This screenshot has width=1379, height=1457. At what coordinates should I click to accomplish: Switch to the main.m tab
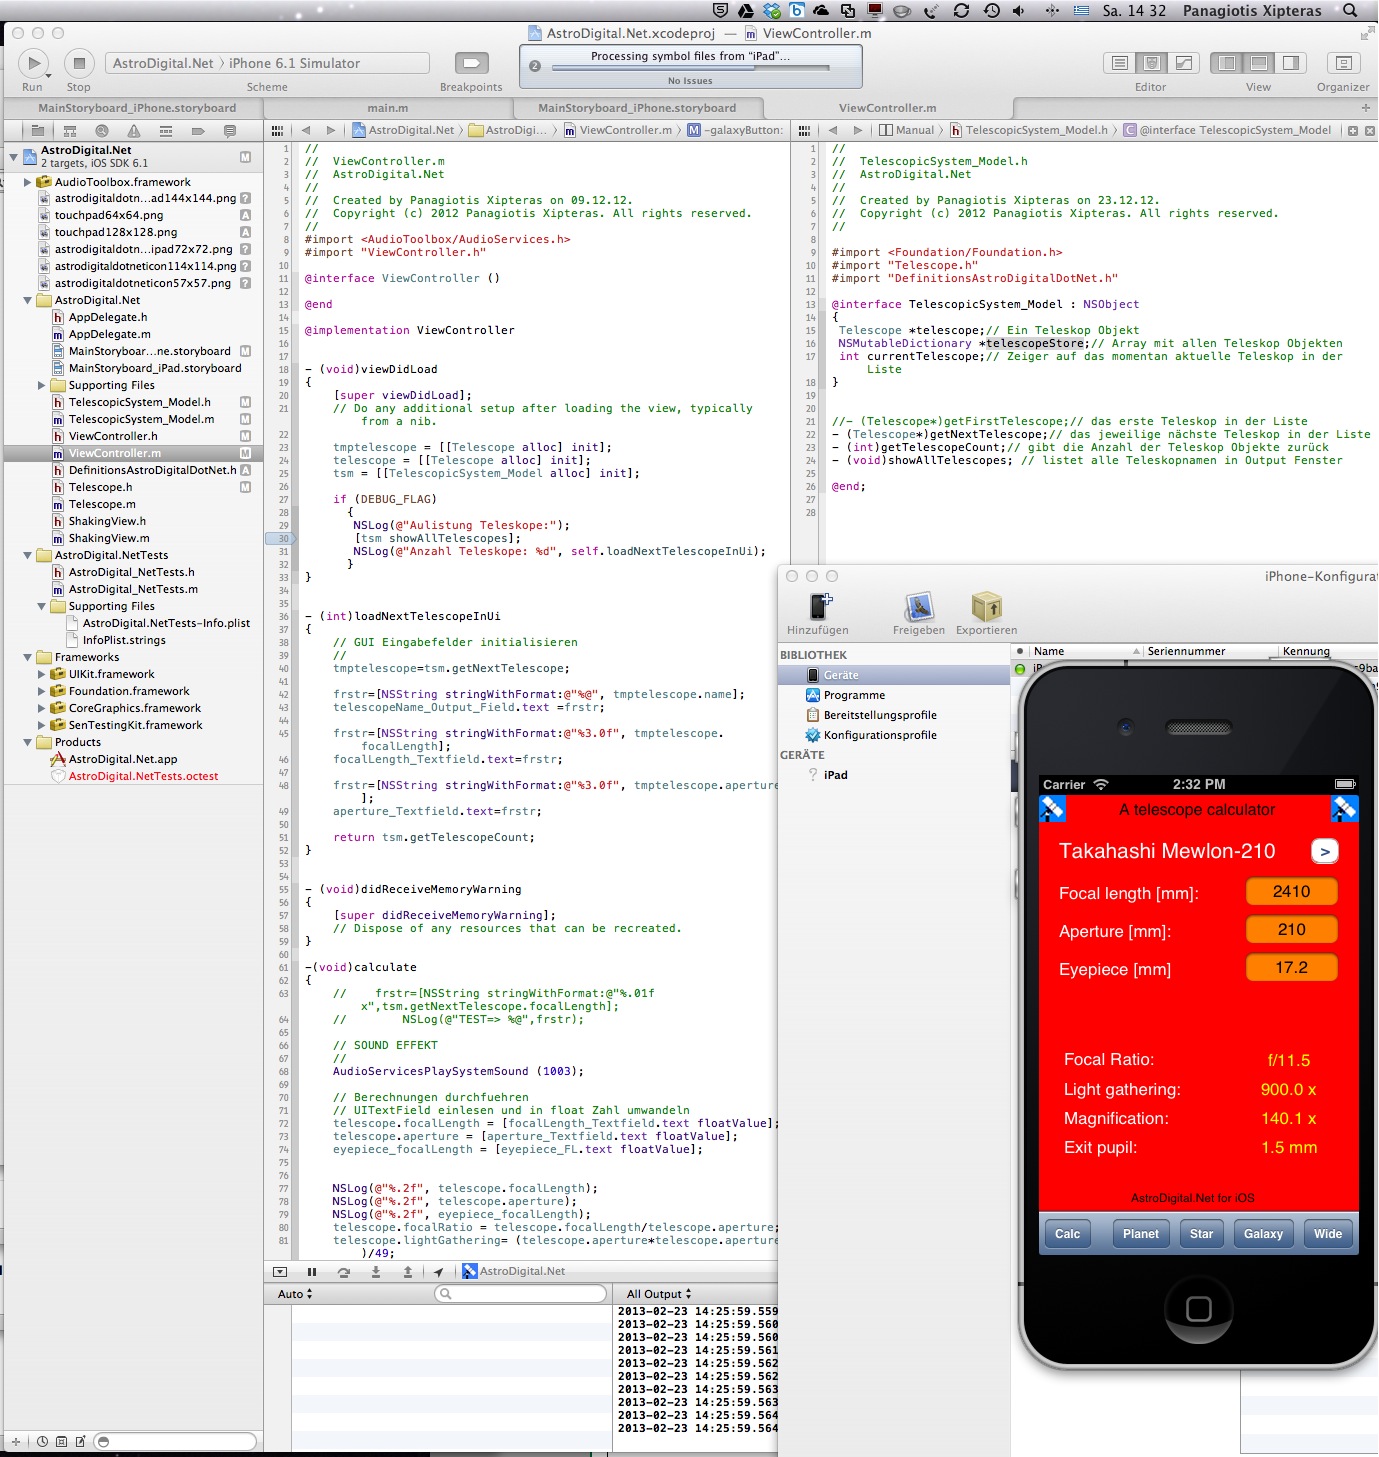pos(388,108)
